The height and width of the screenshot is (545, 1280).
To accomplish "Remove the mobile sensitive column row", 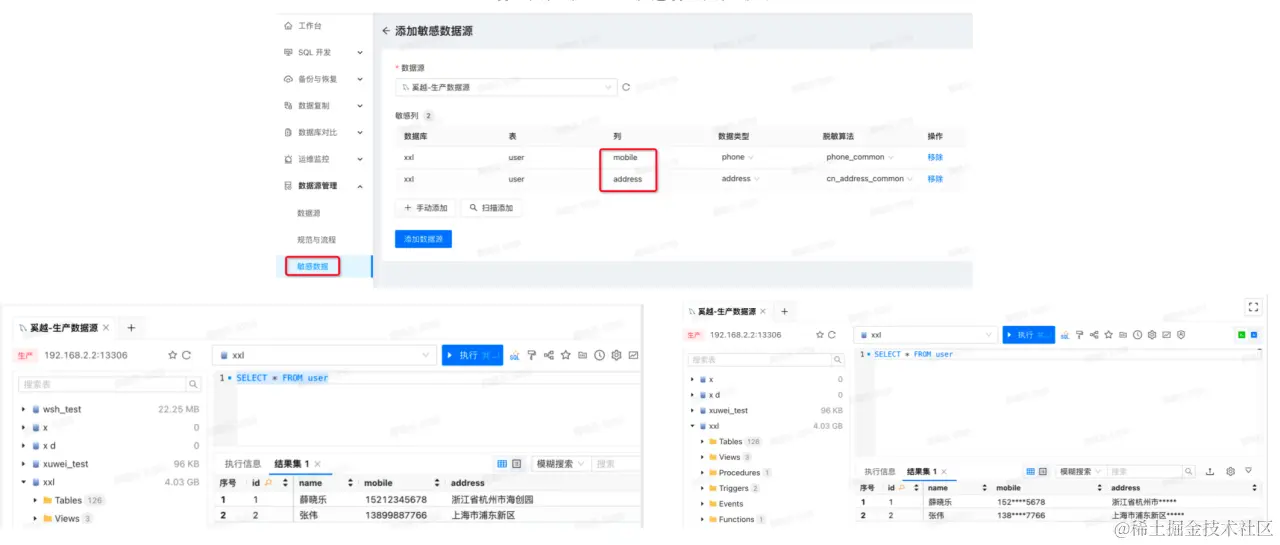I will 934,157.
